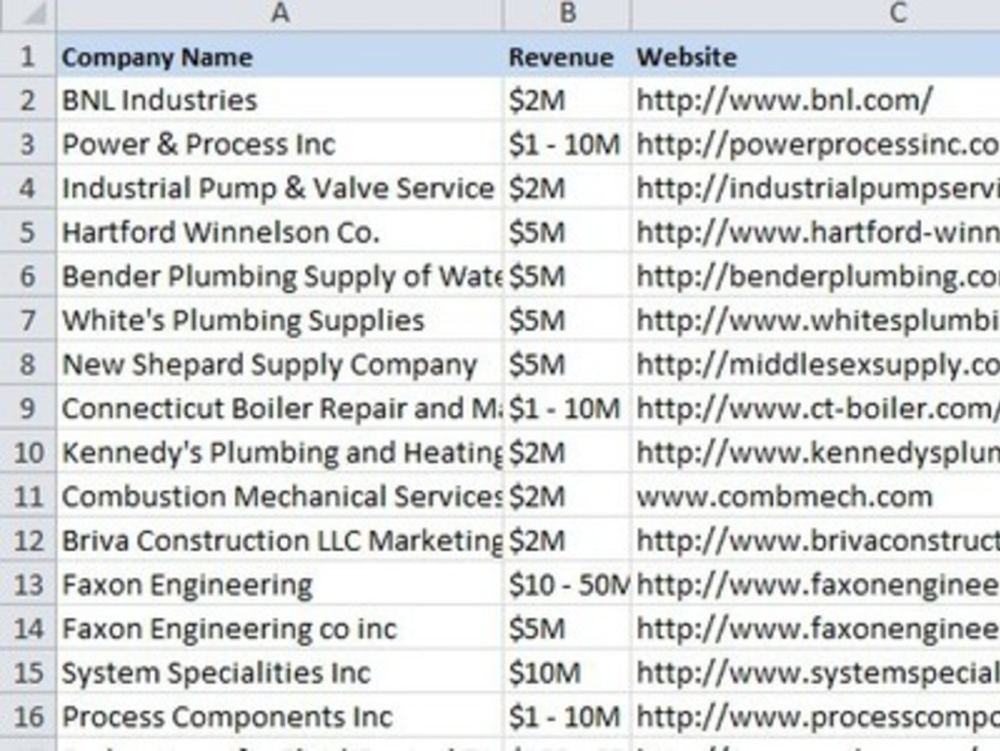Select Briva Construction LLC Marketing cell
This screenshot has height=751, width=1000.
click(280, 540)
